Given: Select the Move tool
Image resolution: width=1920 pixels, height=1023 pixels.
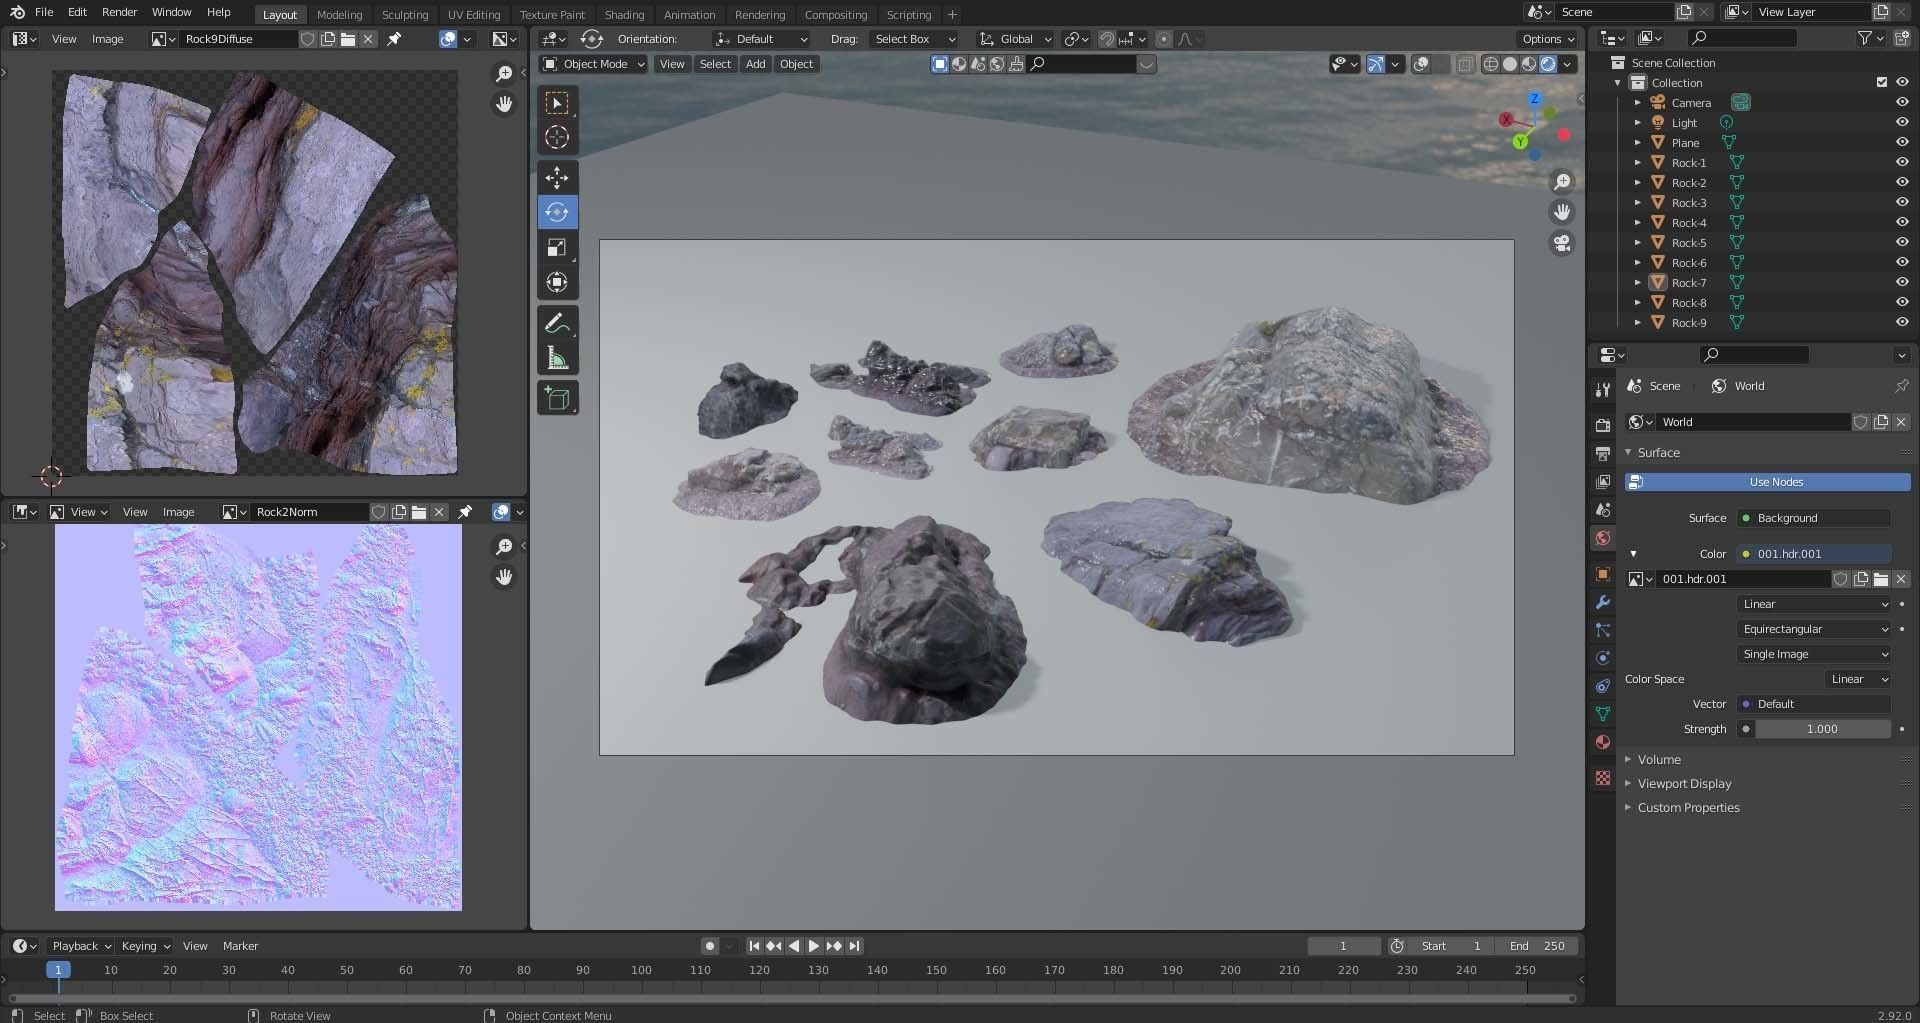Looking at the screenshot, I should 557,178.
